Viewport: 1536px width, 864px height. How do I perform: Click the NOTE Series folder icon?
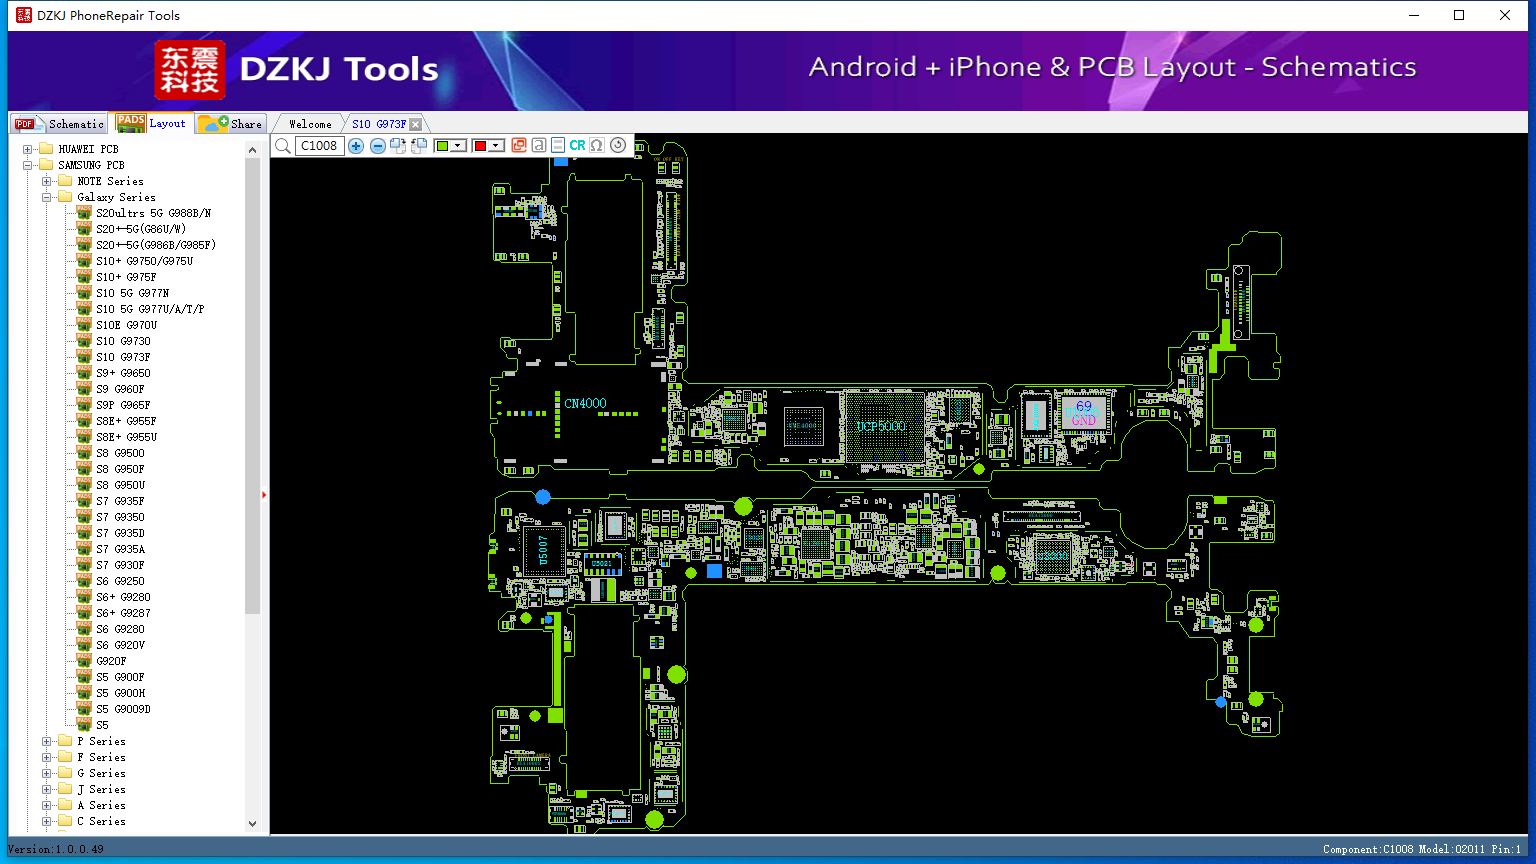pyautogui.click(x=65, y=181)
